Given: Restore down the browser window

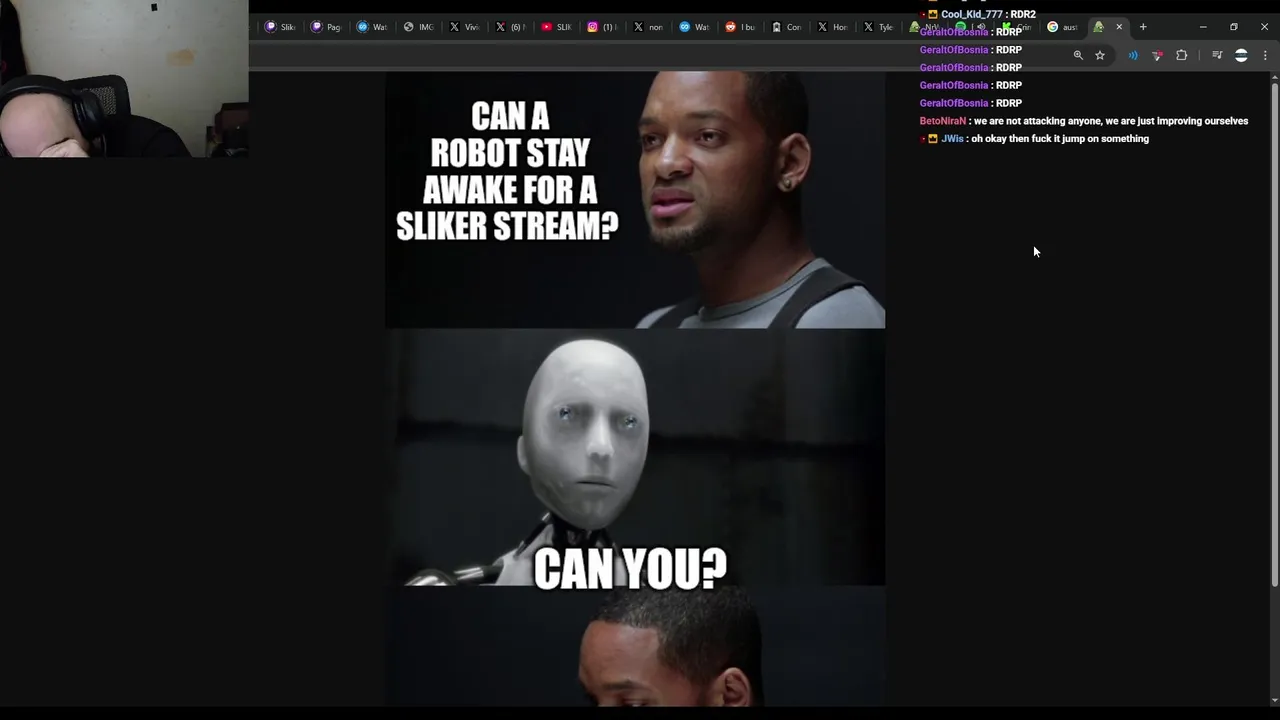Looking at the screenshot, I should [1234, 27].
